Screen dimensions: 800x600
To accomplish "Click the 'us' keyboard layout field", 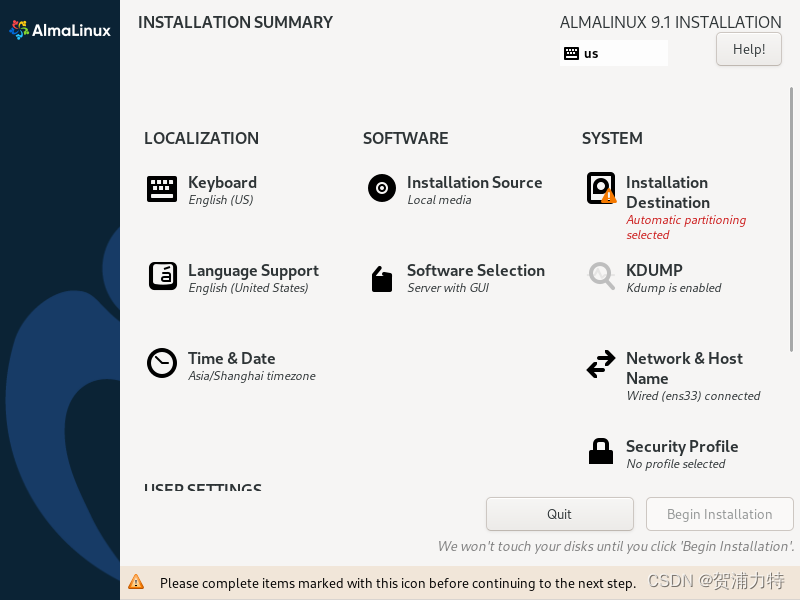I will 614,53.
